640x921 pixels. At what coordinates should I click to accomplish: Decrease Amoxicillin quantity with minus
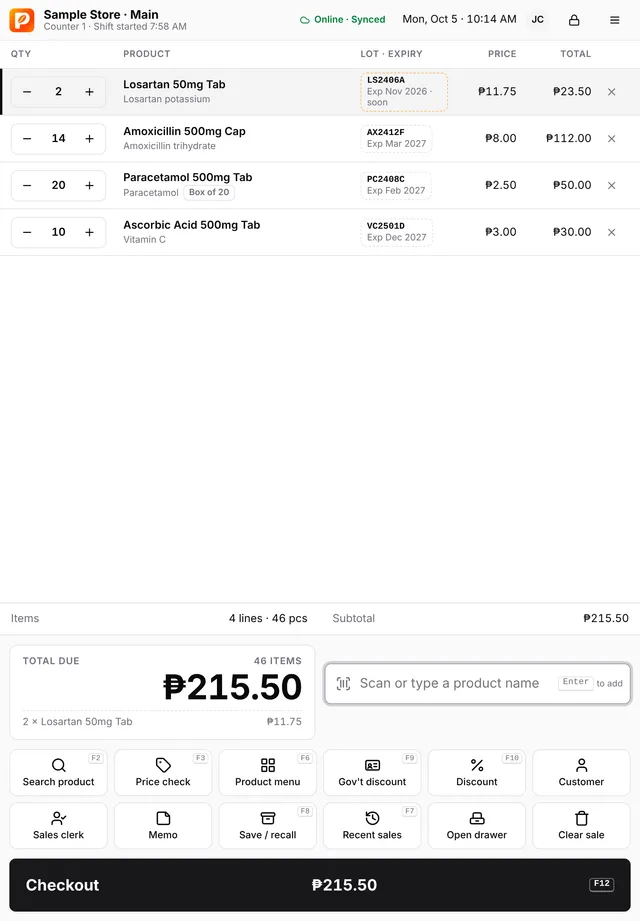(x=27, y=139)
